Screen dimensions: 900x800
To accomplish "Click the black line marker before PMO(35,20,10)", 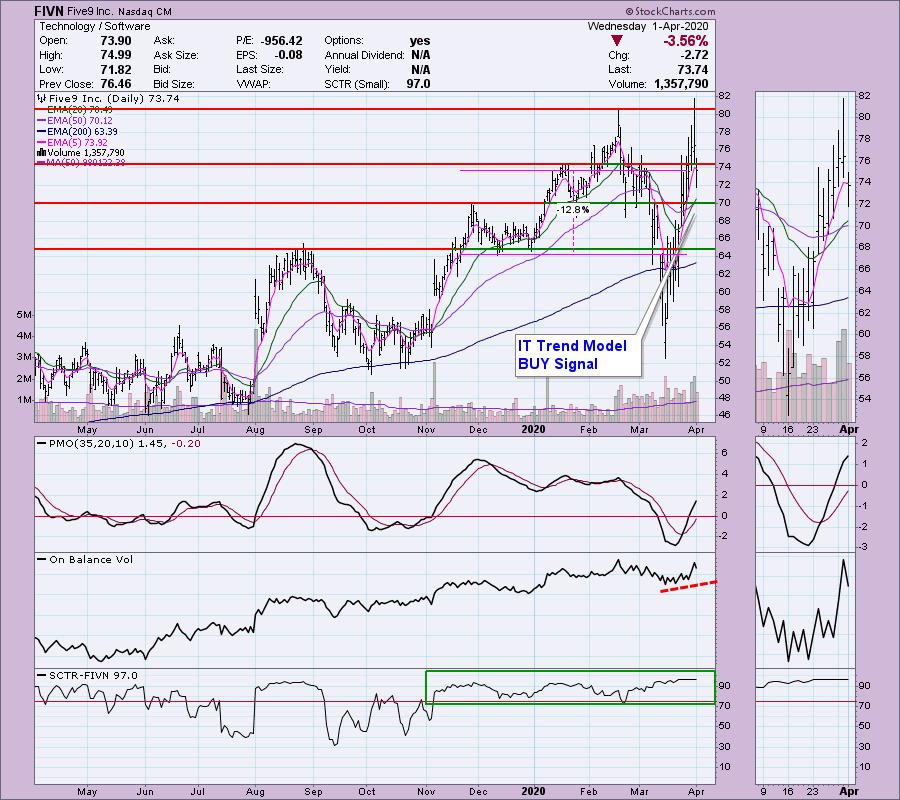I will point(41,444).
